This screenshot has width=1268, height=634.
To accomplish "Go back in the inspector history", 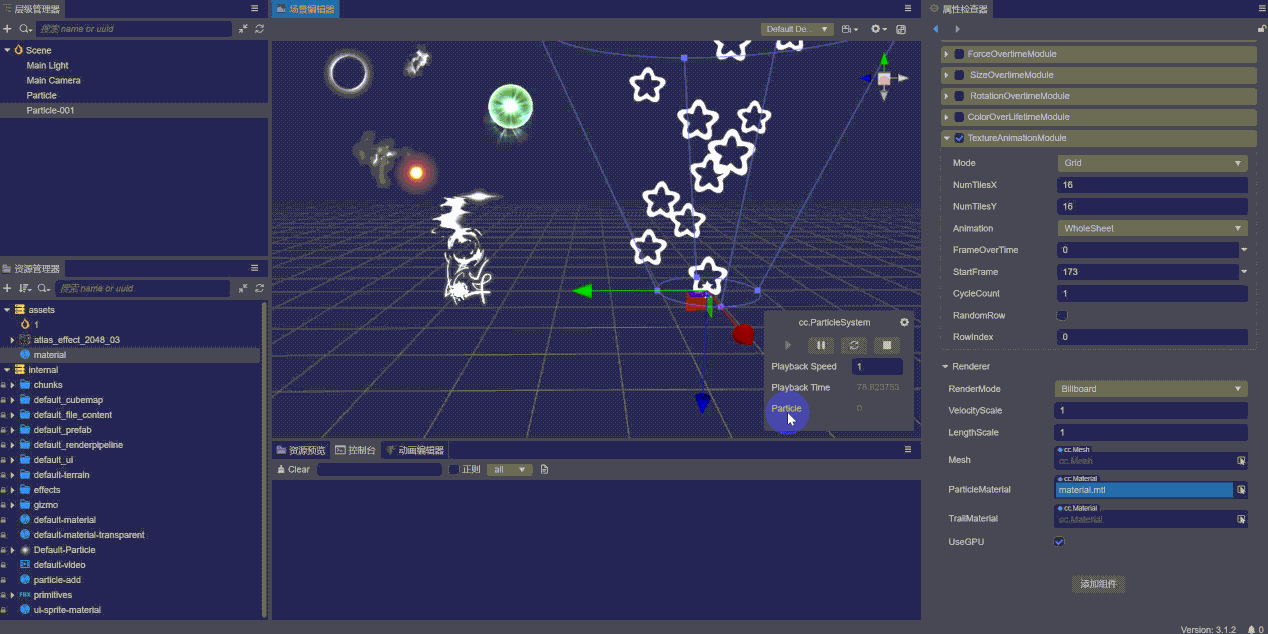I will click(x=935, y=29).
